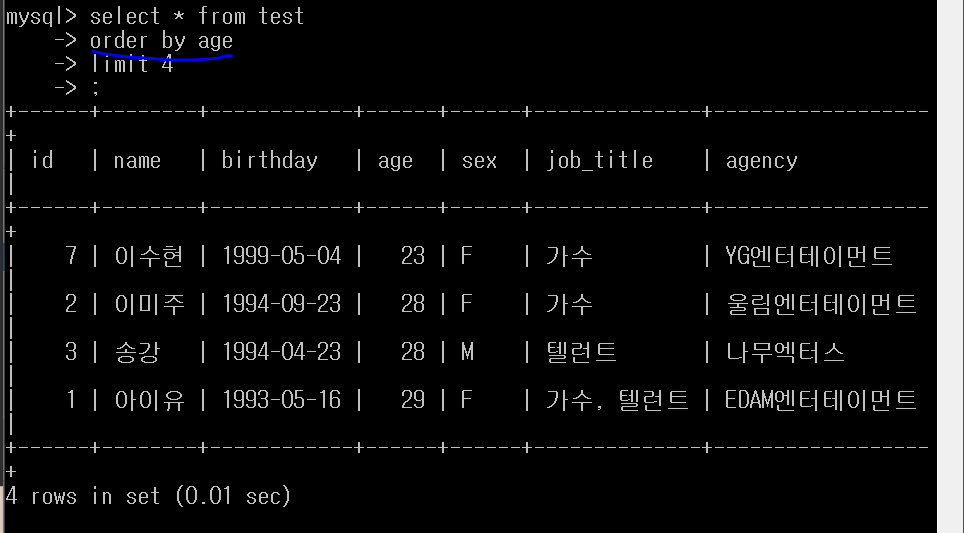964x533 pixels.
Task: Select the name cell '아이유'
Action: pyautogui.click(x=149, y=400)
